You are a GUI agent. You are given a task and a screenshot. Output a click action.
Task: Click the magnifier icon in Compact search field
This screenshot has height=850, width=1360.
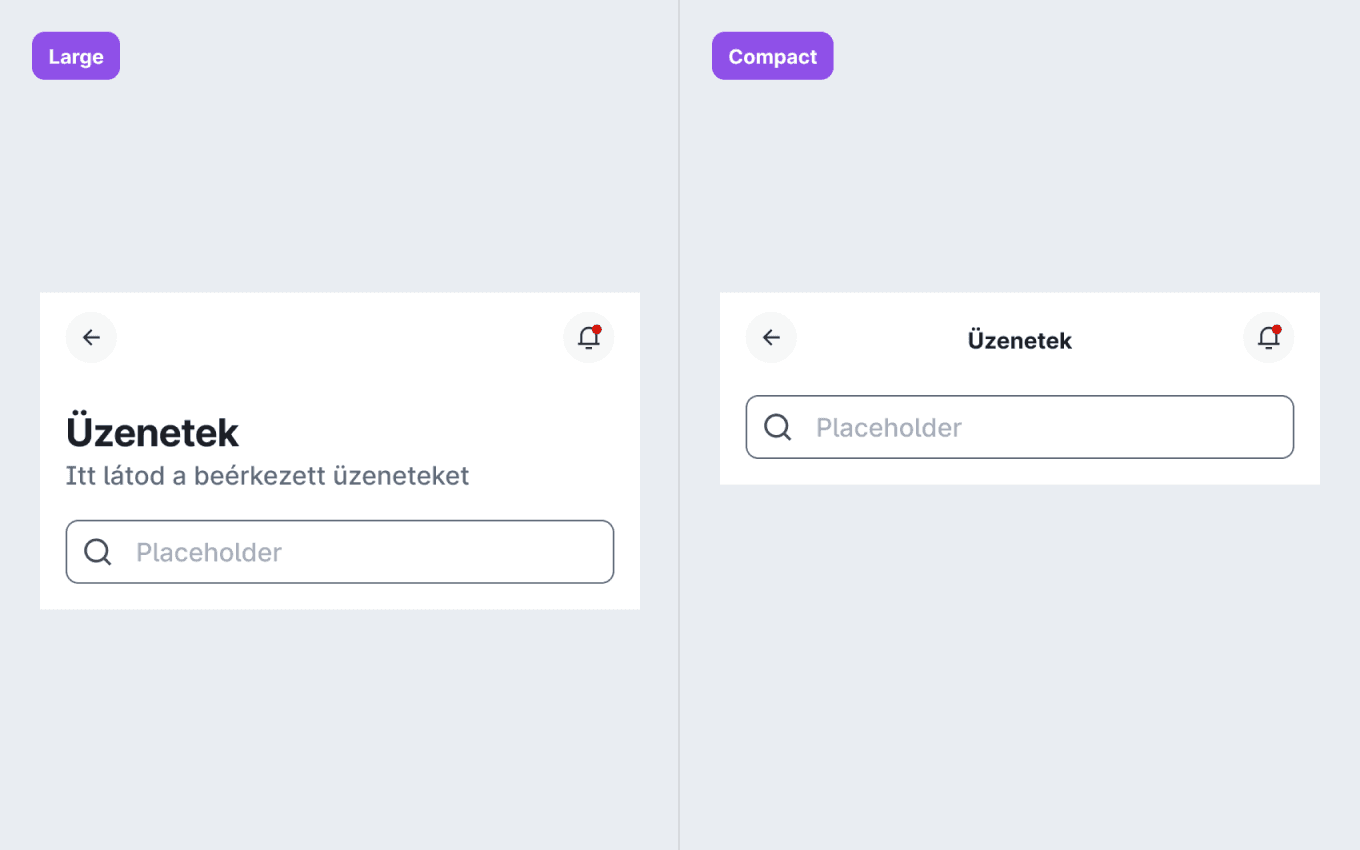pos(777,427)
